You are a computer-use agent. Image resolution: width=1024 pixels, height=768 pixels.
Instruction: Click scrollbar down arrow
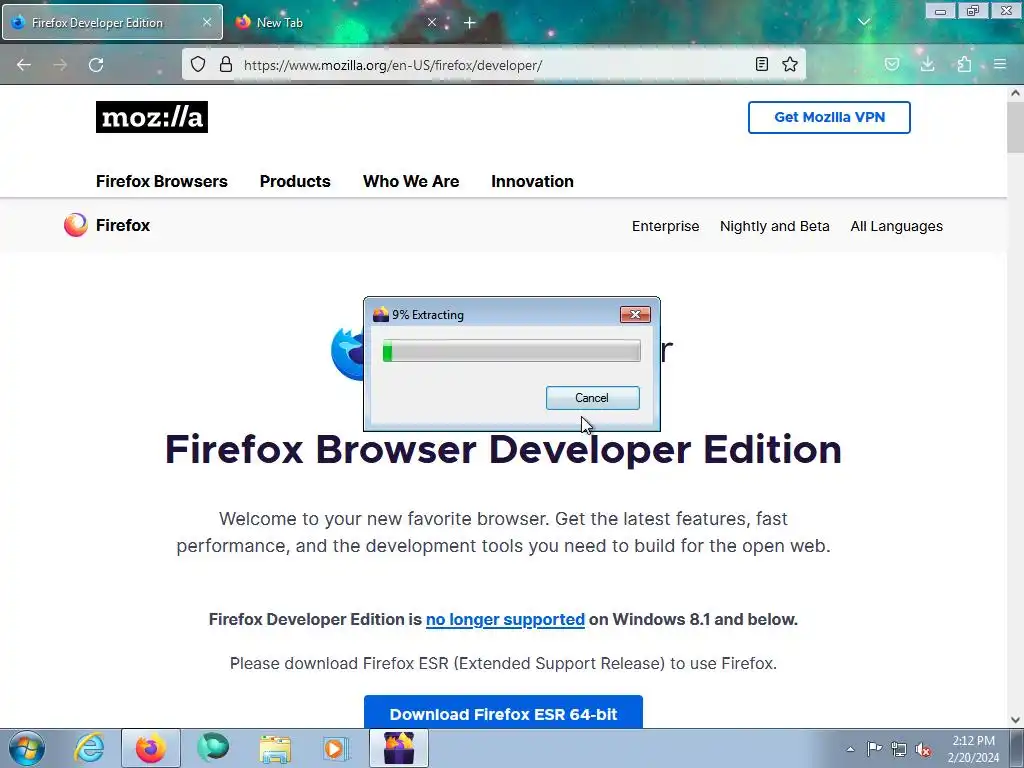1015,720
